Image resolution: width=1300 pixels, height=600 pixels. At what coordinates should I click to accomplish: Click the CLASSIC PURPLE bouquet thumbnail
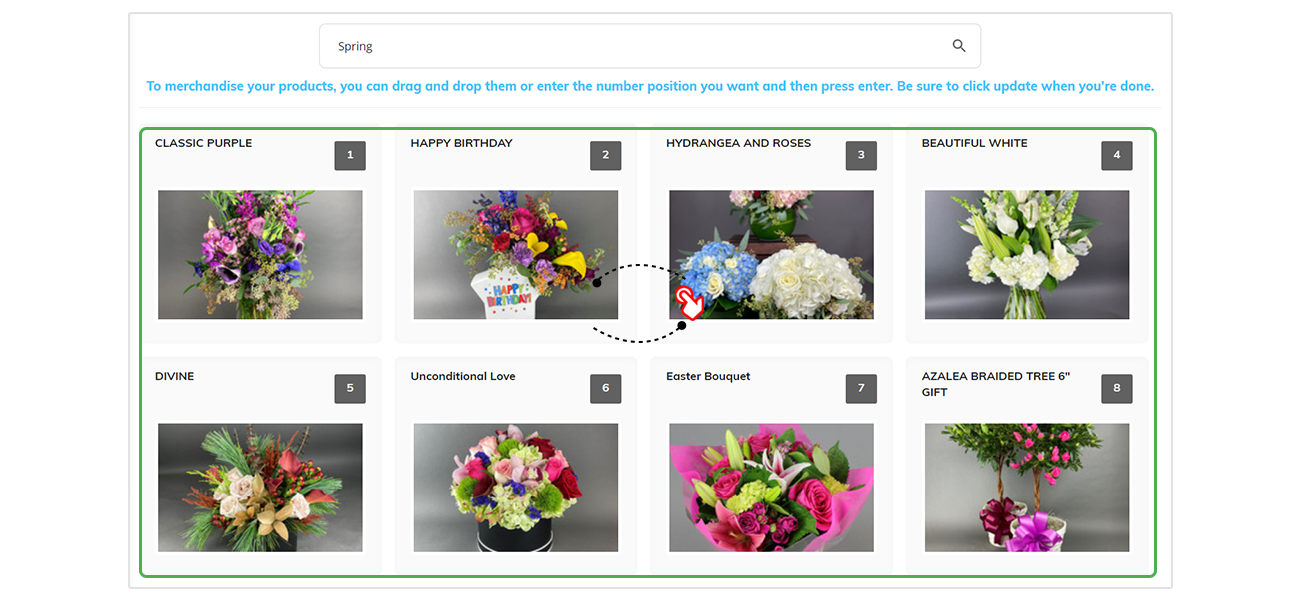(x=260, y=254)
